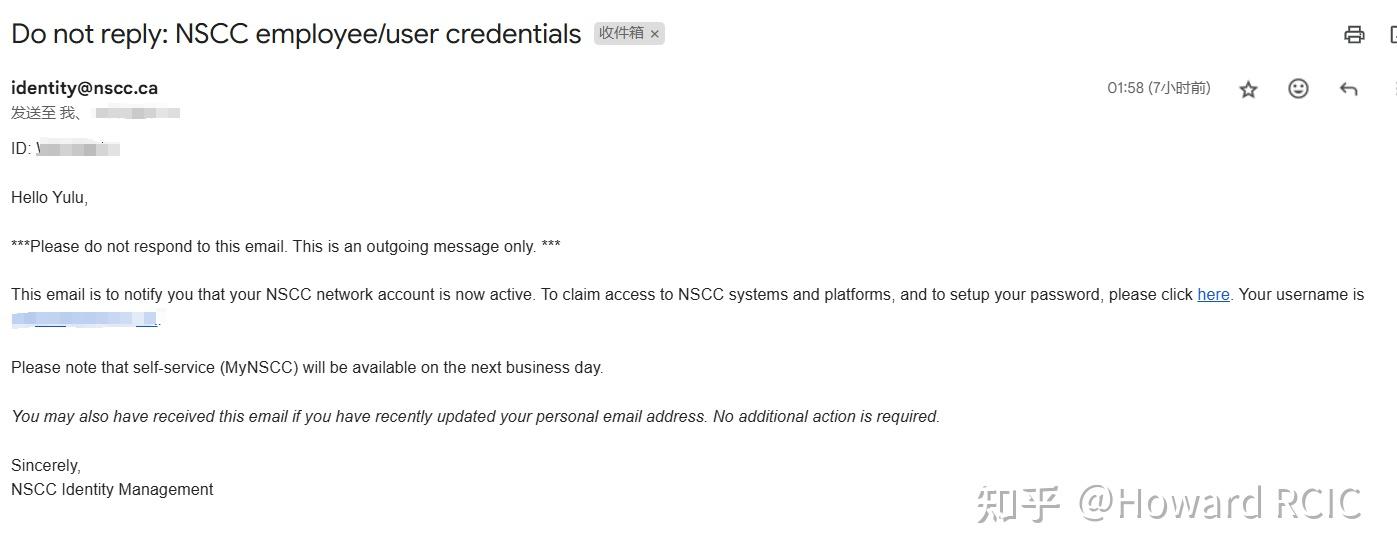
Task: Remove the 收件箱 label with its ×
Action: pos(655,34)
